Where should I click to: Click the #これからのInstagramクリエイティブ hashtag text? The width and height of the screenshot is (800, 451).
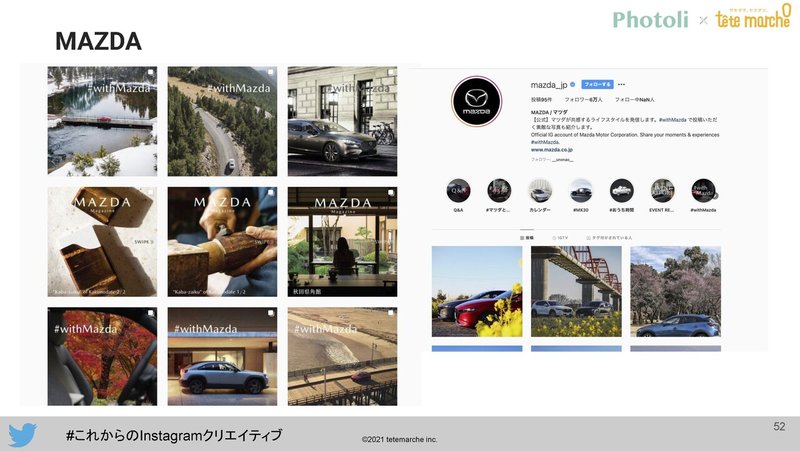173,435
